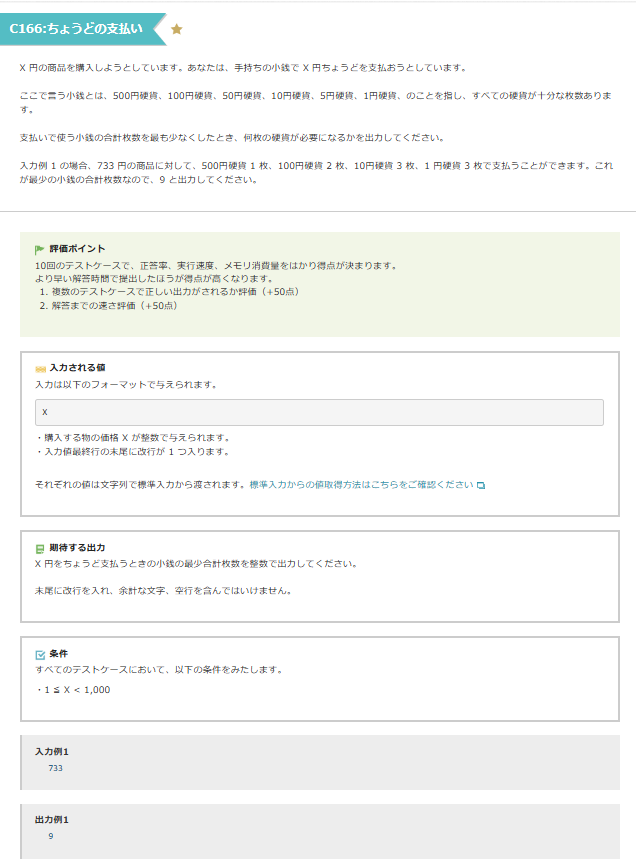Click the green icon beside 期待する出力

[40, 548]
